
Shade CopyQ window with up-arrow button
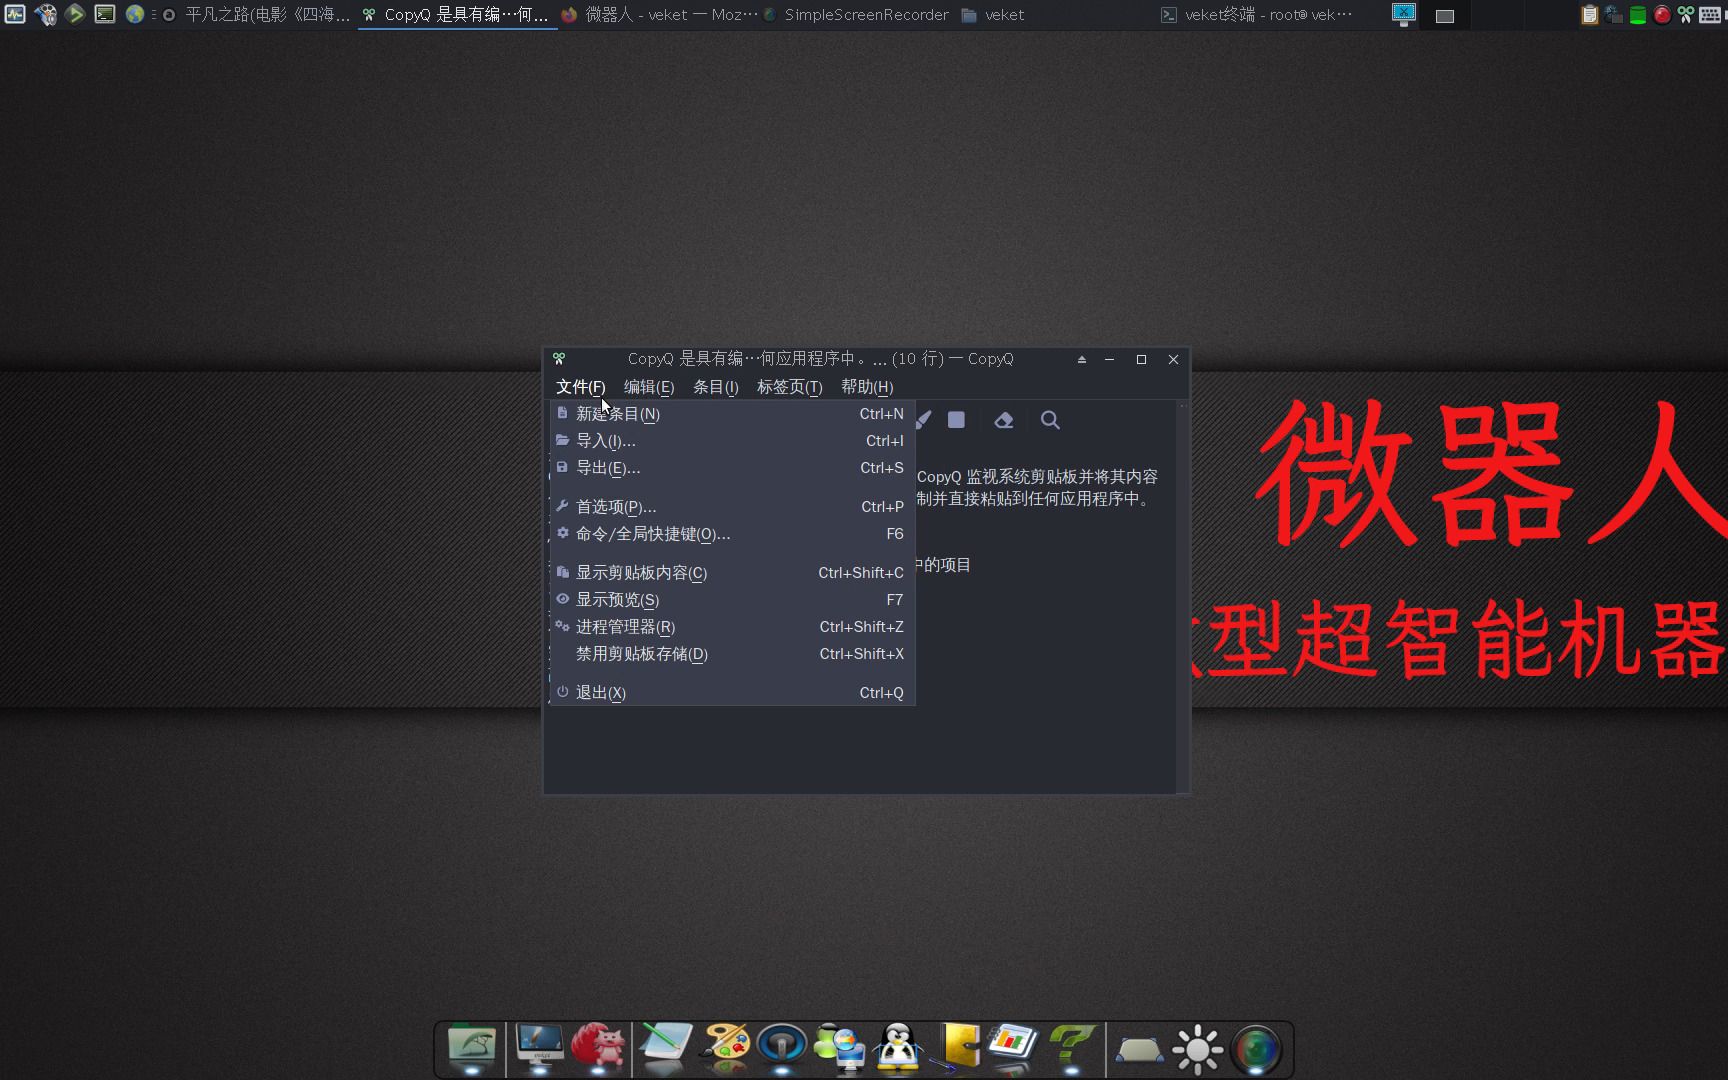click(x=1082, y=359)
